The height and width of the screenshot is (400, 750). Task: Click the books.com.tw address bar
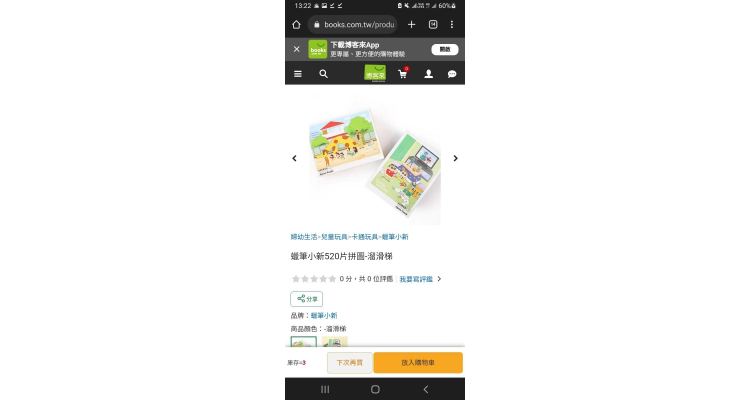[x=353, y=24]
